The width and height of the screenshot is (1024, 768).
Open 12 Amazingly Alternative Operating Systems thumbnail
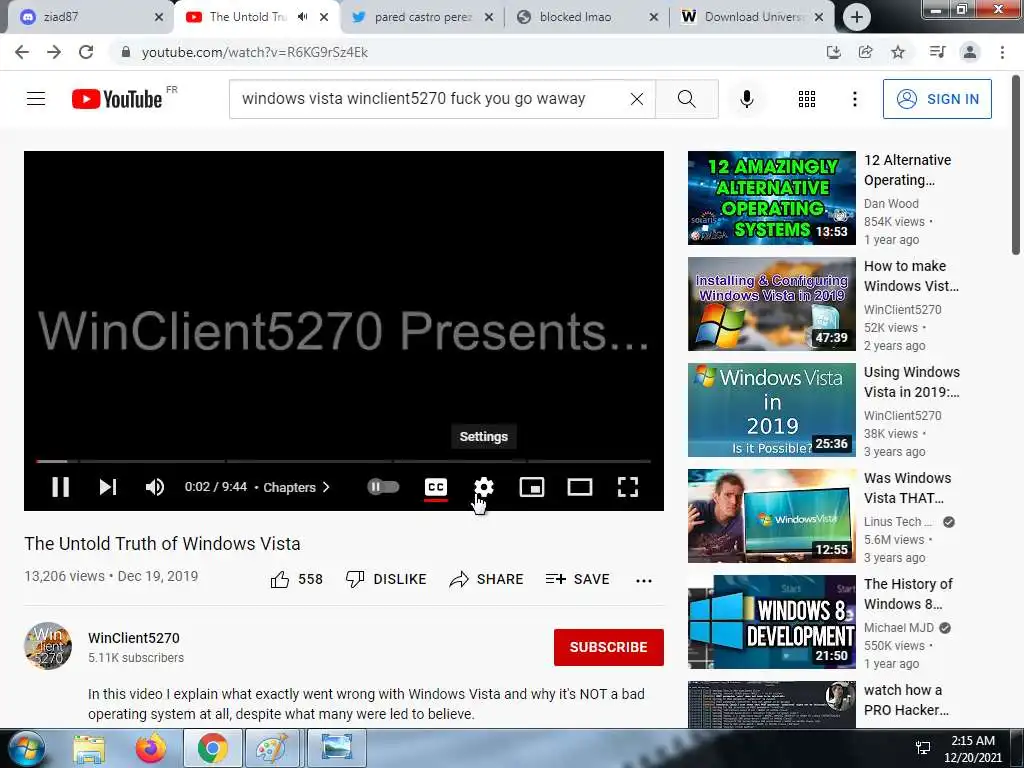tap(771, 198)
